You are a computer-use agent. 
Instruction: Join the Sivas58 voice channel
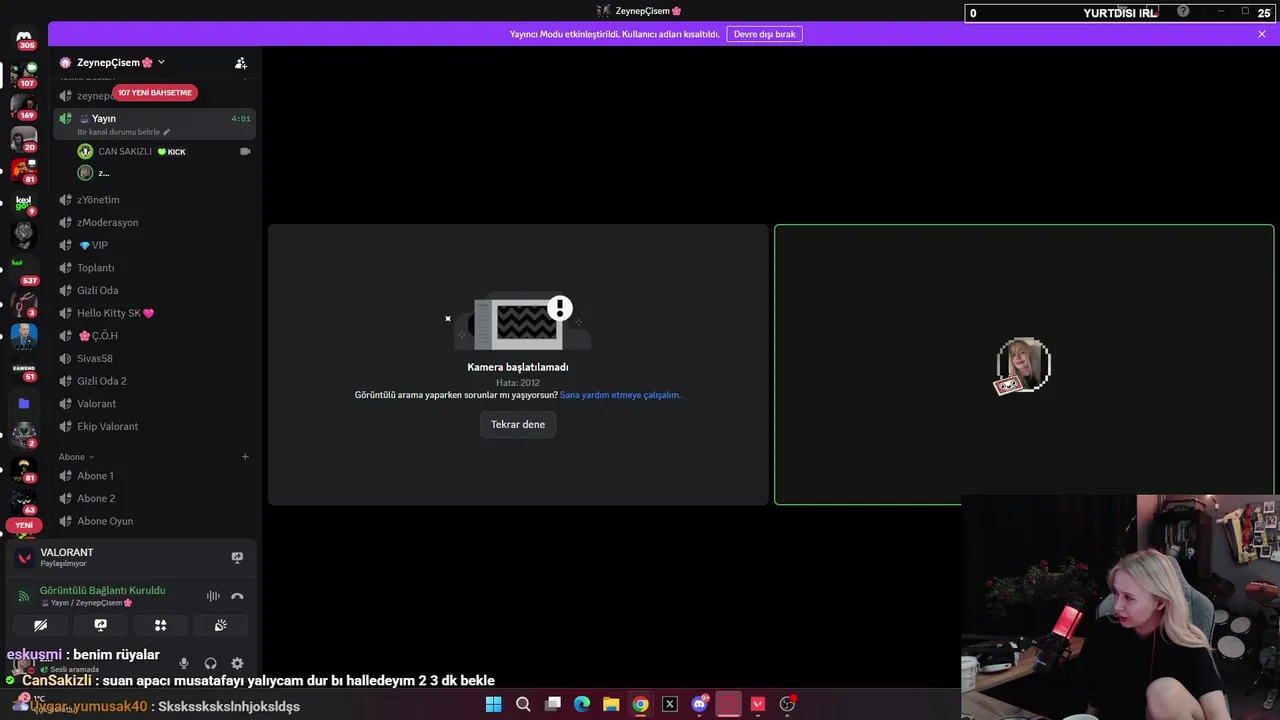(155, 358)
